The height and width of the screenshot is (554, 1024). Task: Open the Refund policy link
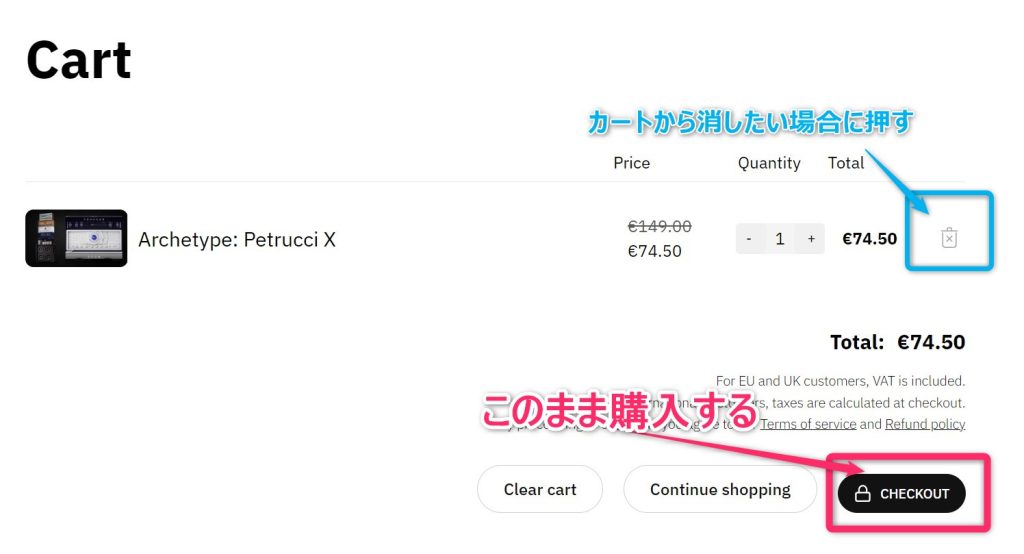point(925,424)
